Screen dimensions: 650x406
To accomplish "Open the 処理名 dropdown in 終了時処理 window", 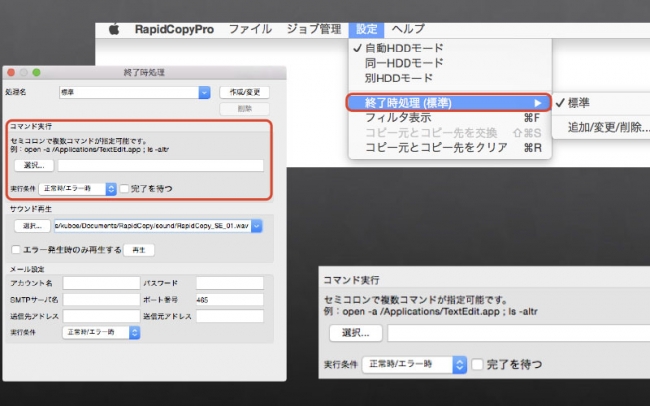I will click(x=204, y=92).
